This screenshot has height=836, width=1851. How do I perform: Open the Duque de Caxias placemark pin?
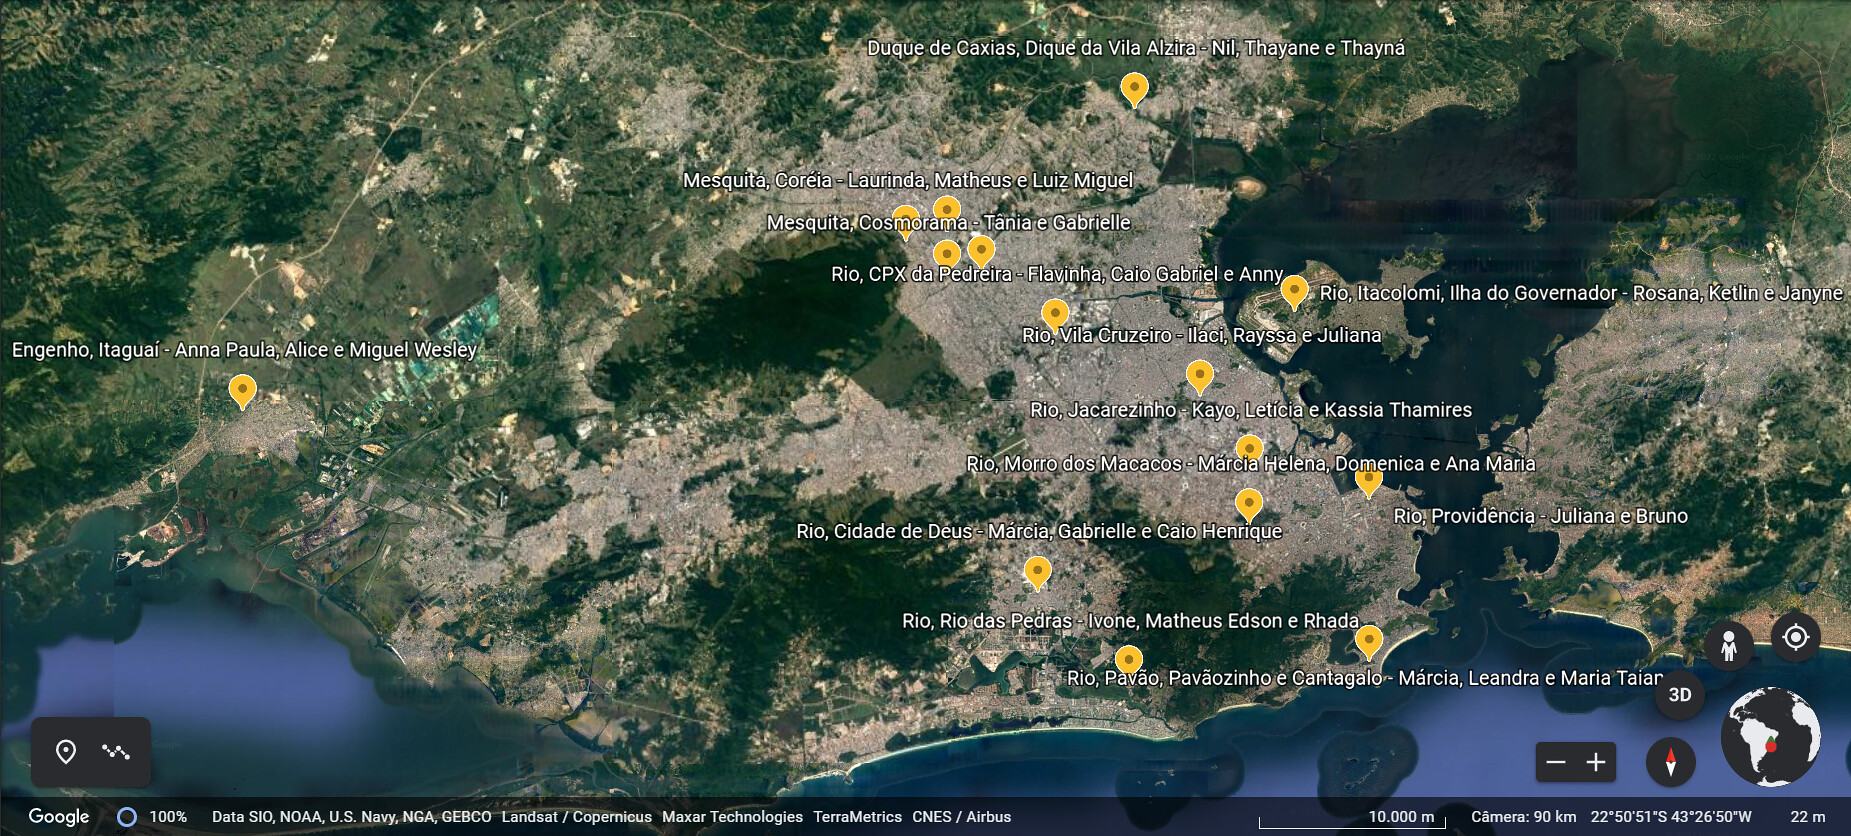click(1133, 88)
